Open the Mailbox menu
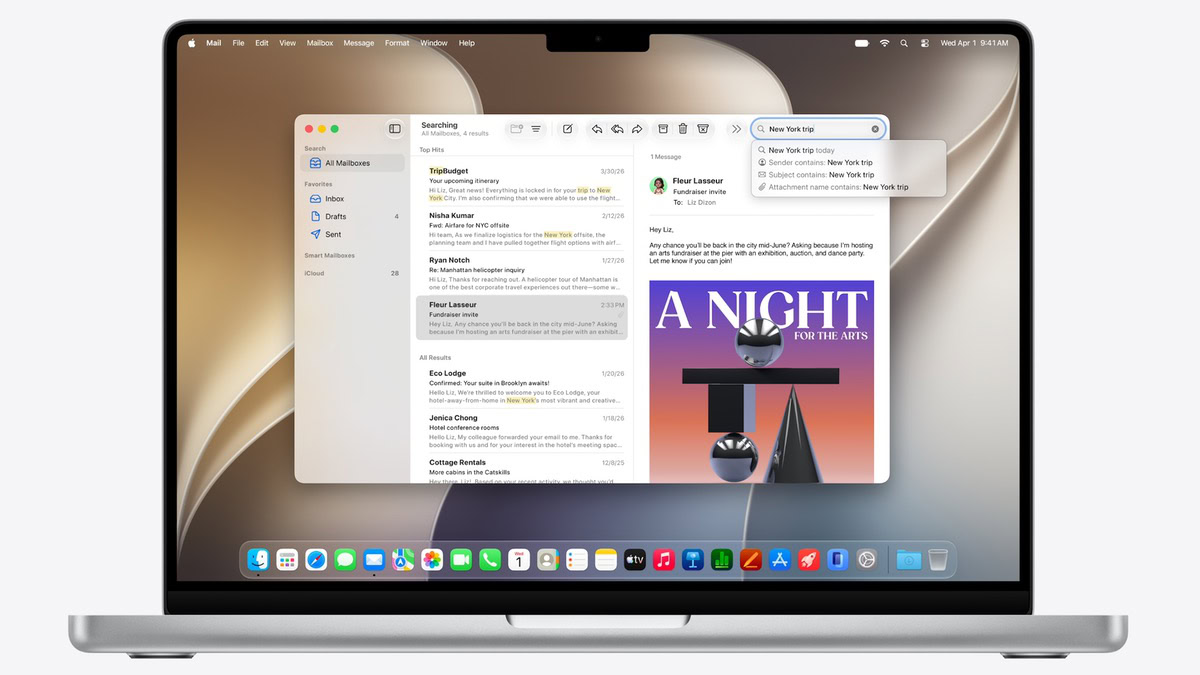Viewport: 1200px width, 675px height. tap(320, 43)
